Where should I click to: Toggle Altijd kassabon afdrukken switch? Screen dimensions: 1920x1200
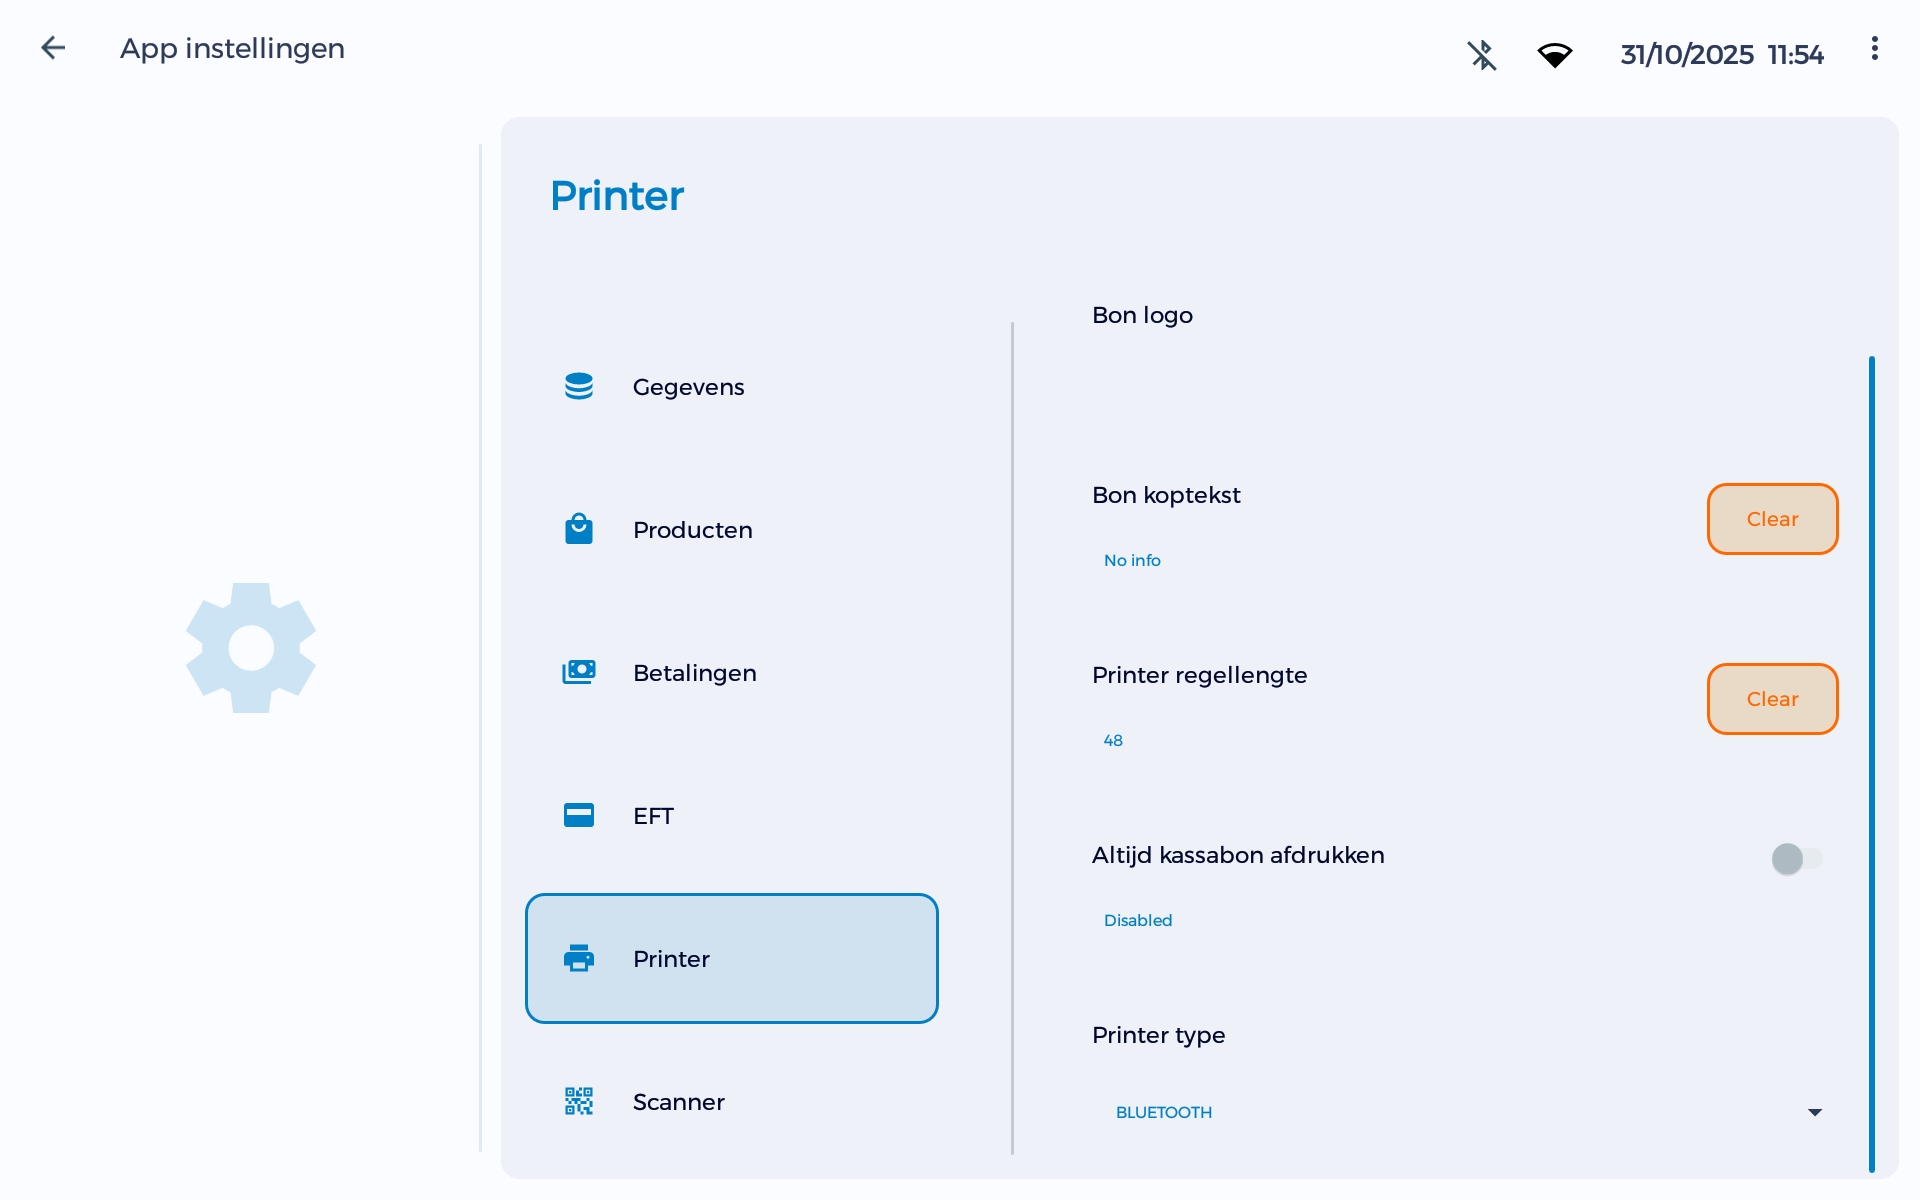click(1796, 858)
